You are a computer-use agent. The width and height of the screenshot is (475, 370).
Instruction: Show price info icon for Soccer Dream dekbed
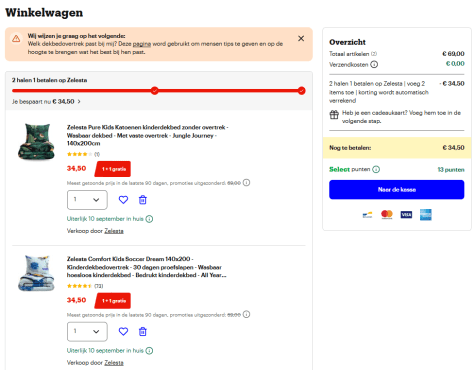click(x=246, y=314)
